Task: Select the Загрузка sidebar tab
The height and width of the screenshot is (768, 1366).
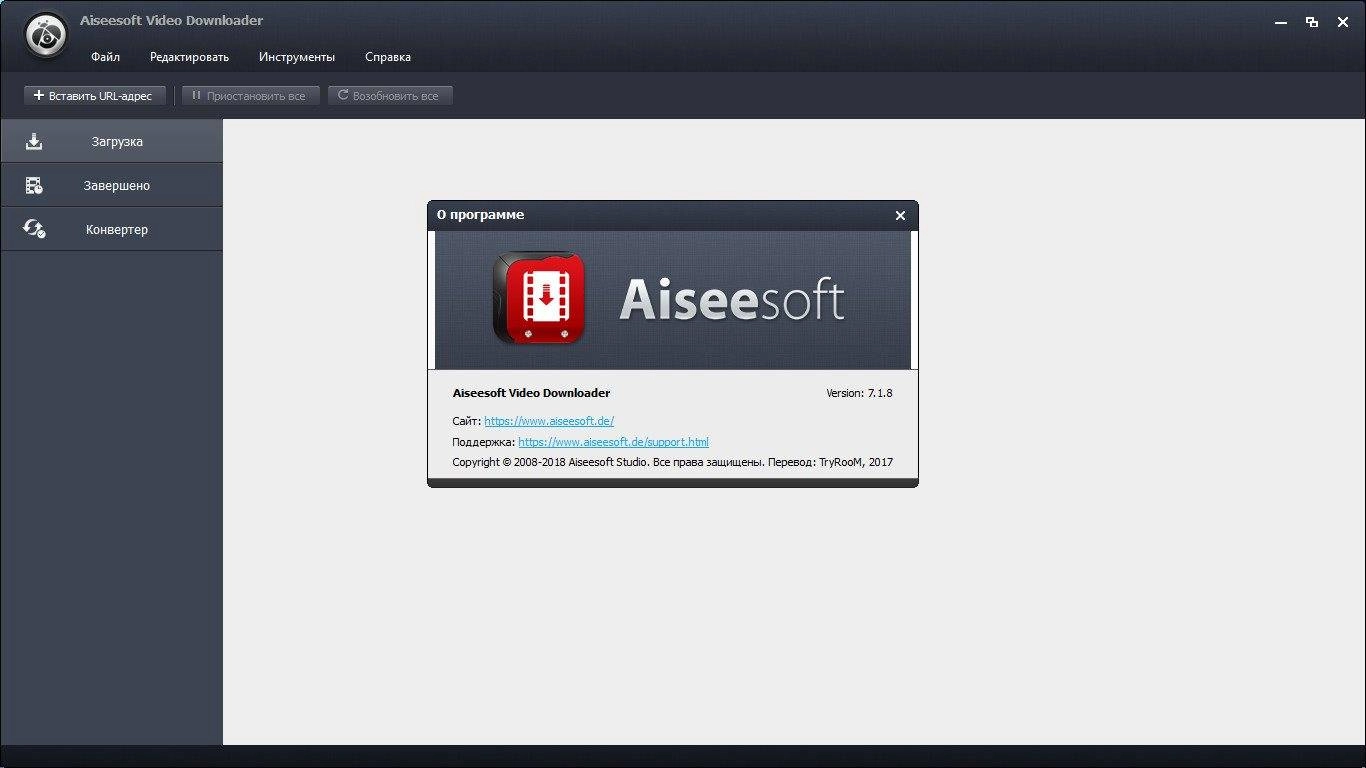Action: [111, 141]
